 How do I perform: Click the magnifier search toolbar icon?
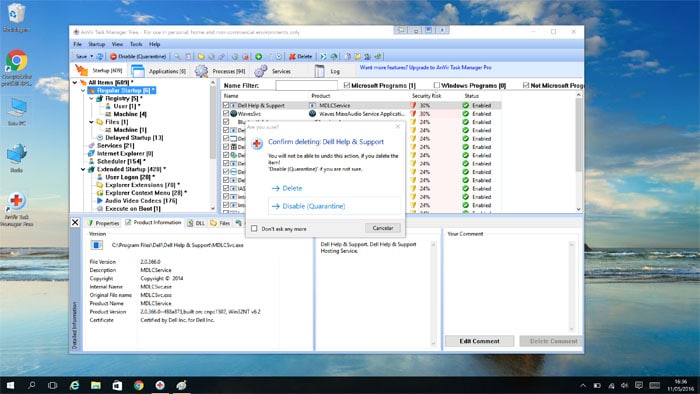point(178,57)
